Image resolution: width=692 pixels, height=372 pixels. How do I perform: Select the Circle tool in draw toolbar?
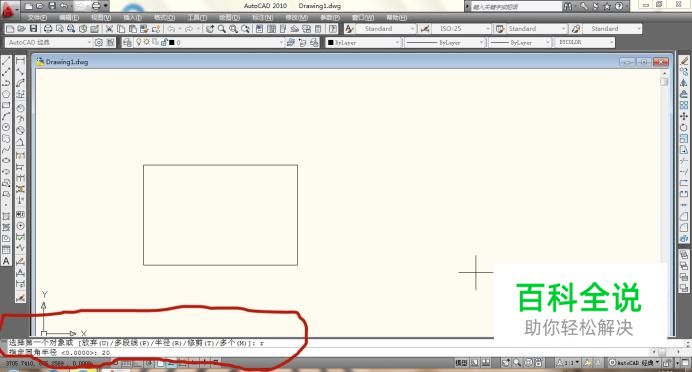6,127
